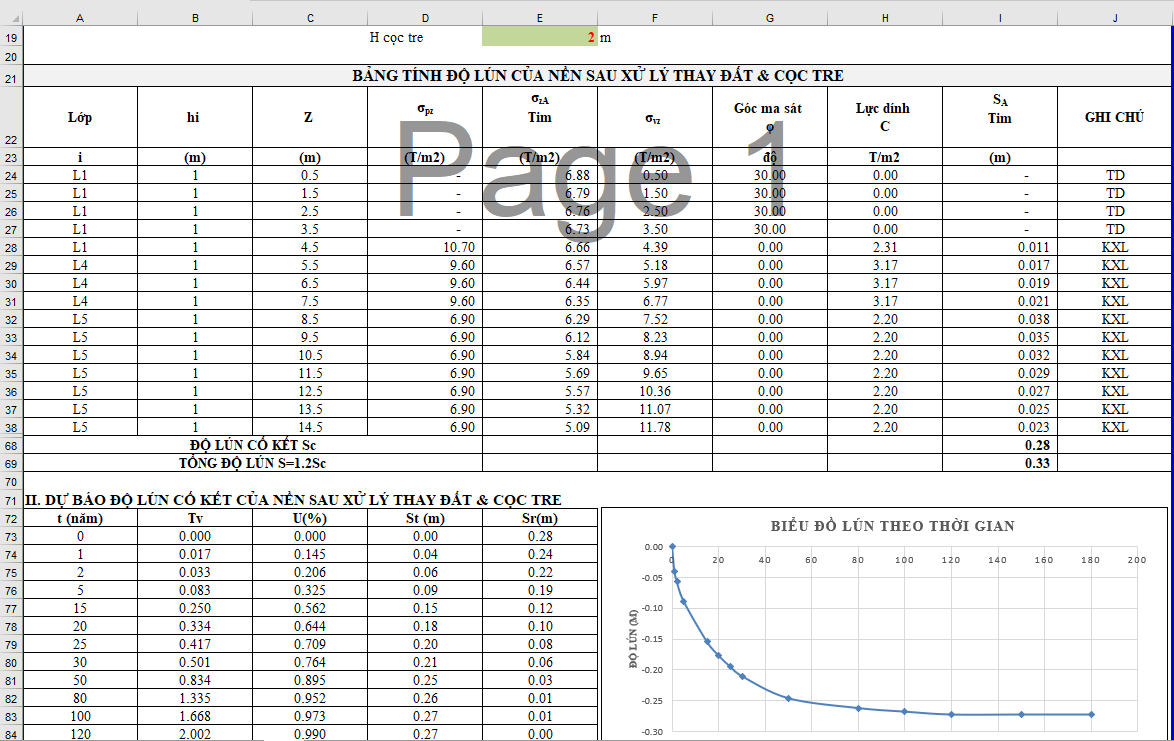Viewport: 1174px width, 741px height.
Task: Select row 68 header
Action: (11, 445)
